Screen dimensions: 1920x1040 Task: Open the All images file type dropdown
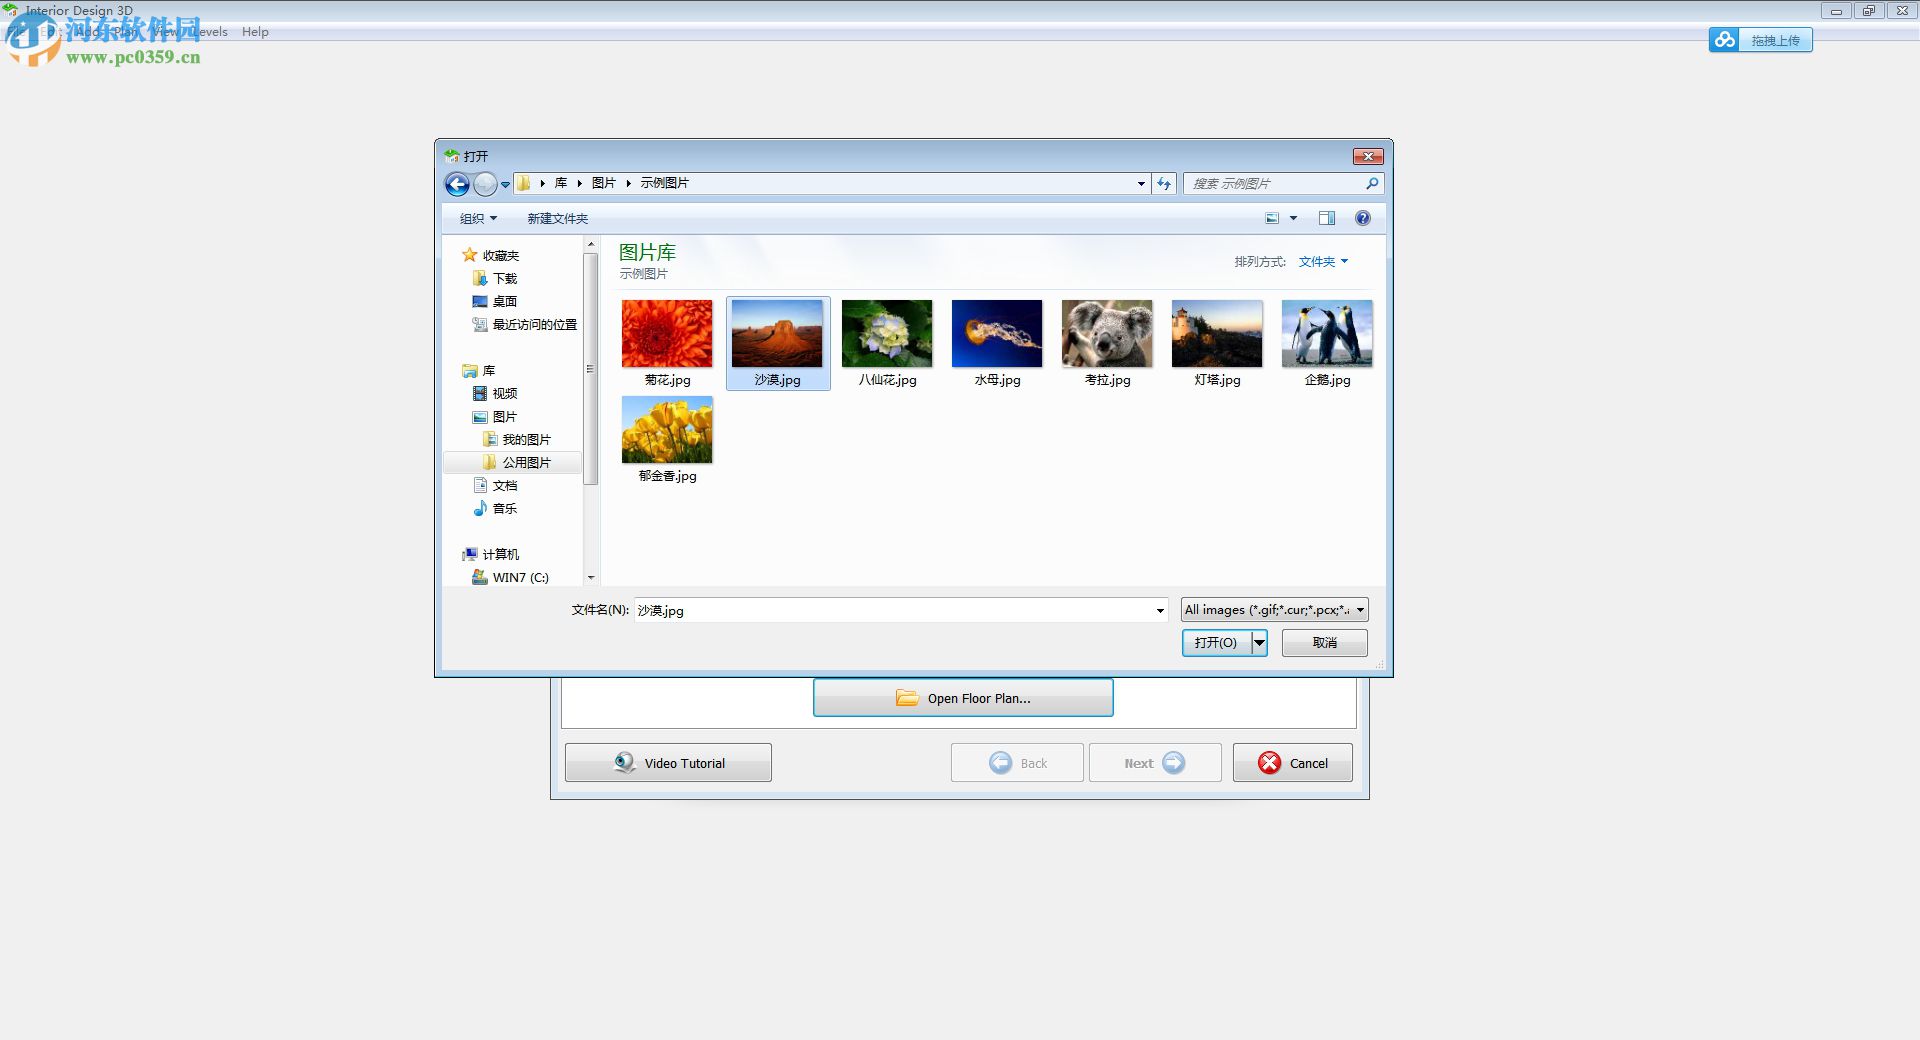[1274, 610]
